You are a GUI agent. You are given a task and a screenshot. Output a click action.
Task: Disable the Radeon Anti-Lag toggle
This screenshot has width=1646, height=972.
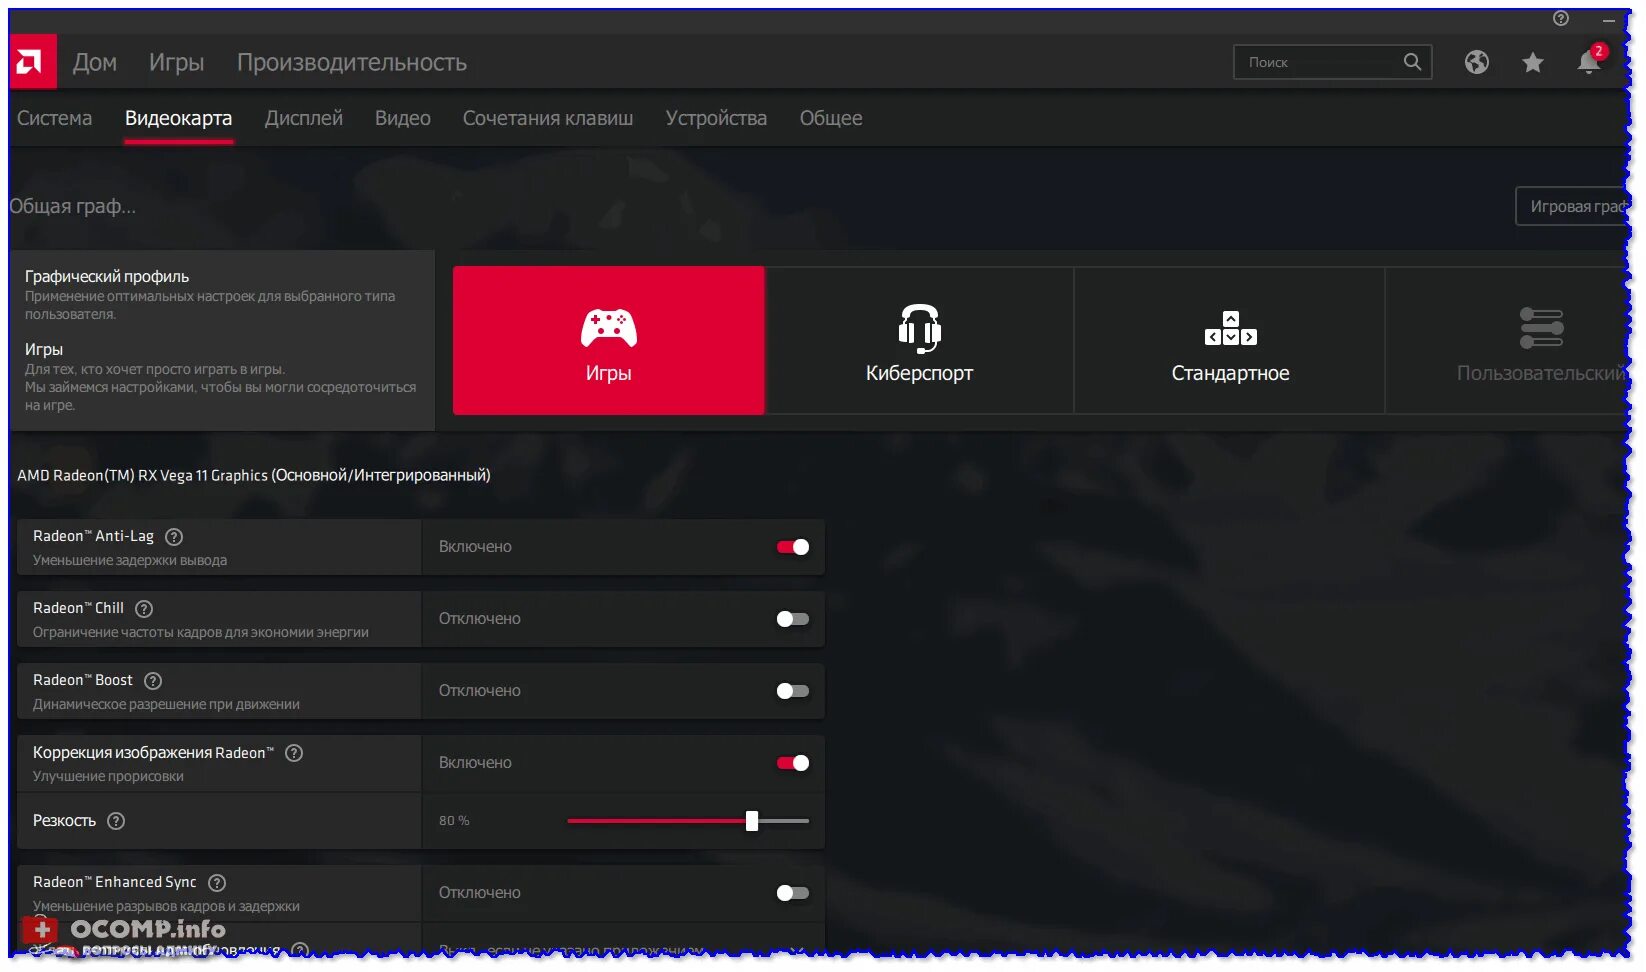coord(793,547)
